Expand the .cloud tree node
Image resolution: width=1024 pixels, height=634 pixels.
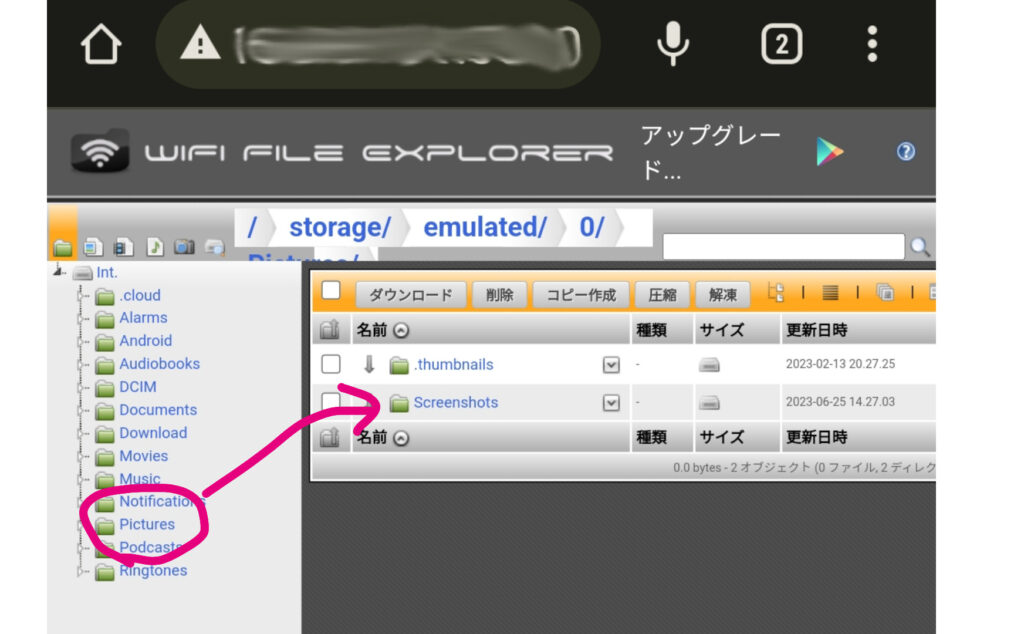pyautogui.click(x=82, y=296)
